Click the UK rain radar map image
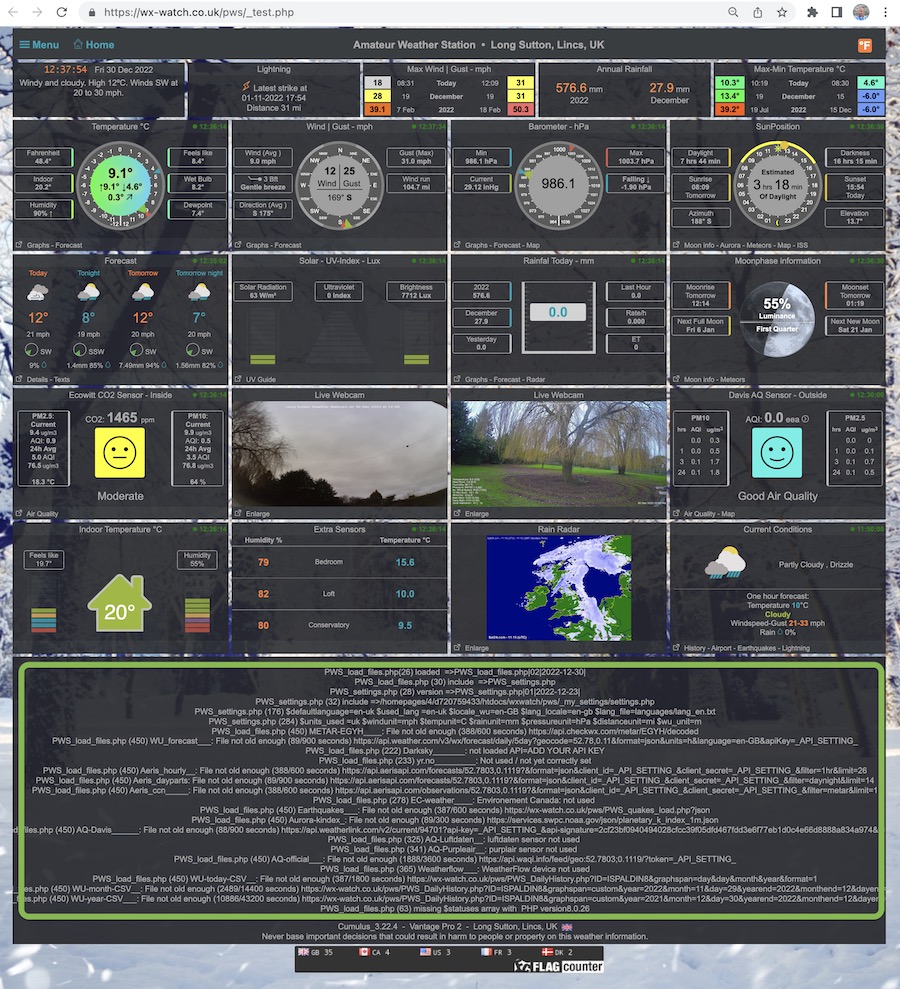This screenshot has width=900, height=989. 558,588
